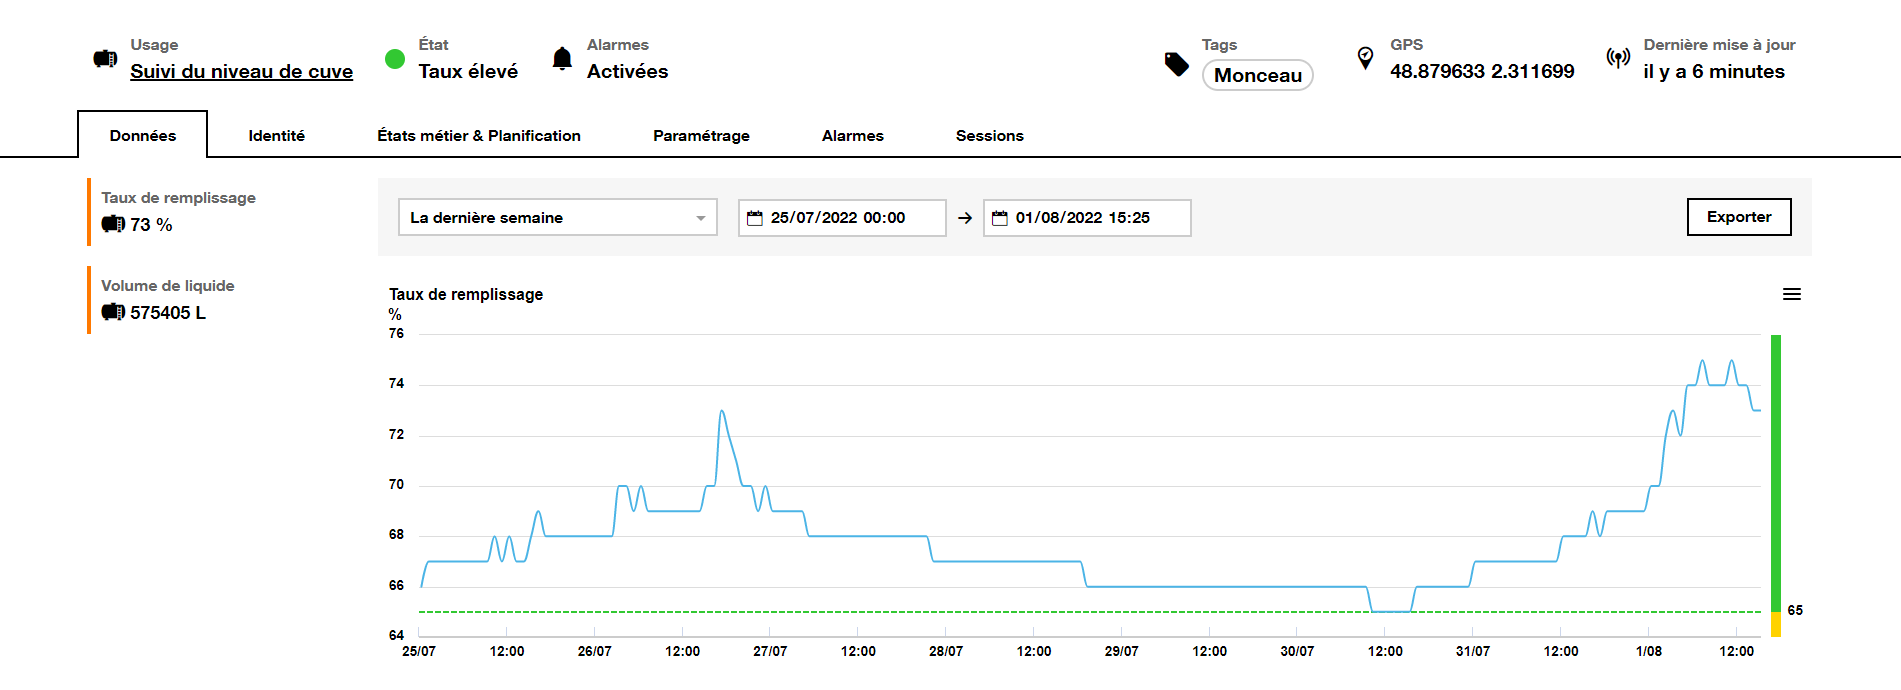Screen dimensions: 1901x690
Task: Switch to the Identité tab
Action: [x=276, y=136]
